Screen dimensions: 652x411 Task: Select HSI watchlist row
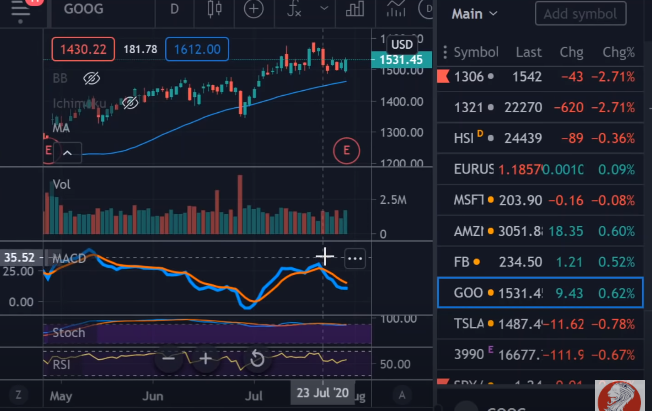click(x=540, y=138)
